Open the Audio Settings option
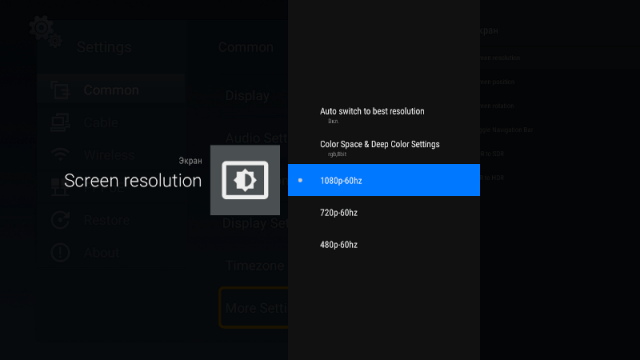This screenshot has width=640, height=360. pyautogui.click(x=256, y=138)
